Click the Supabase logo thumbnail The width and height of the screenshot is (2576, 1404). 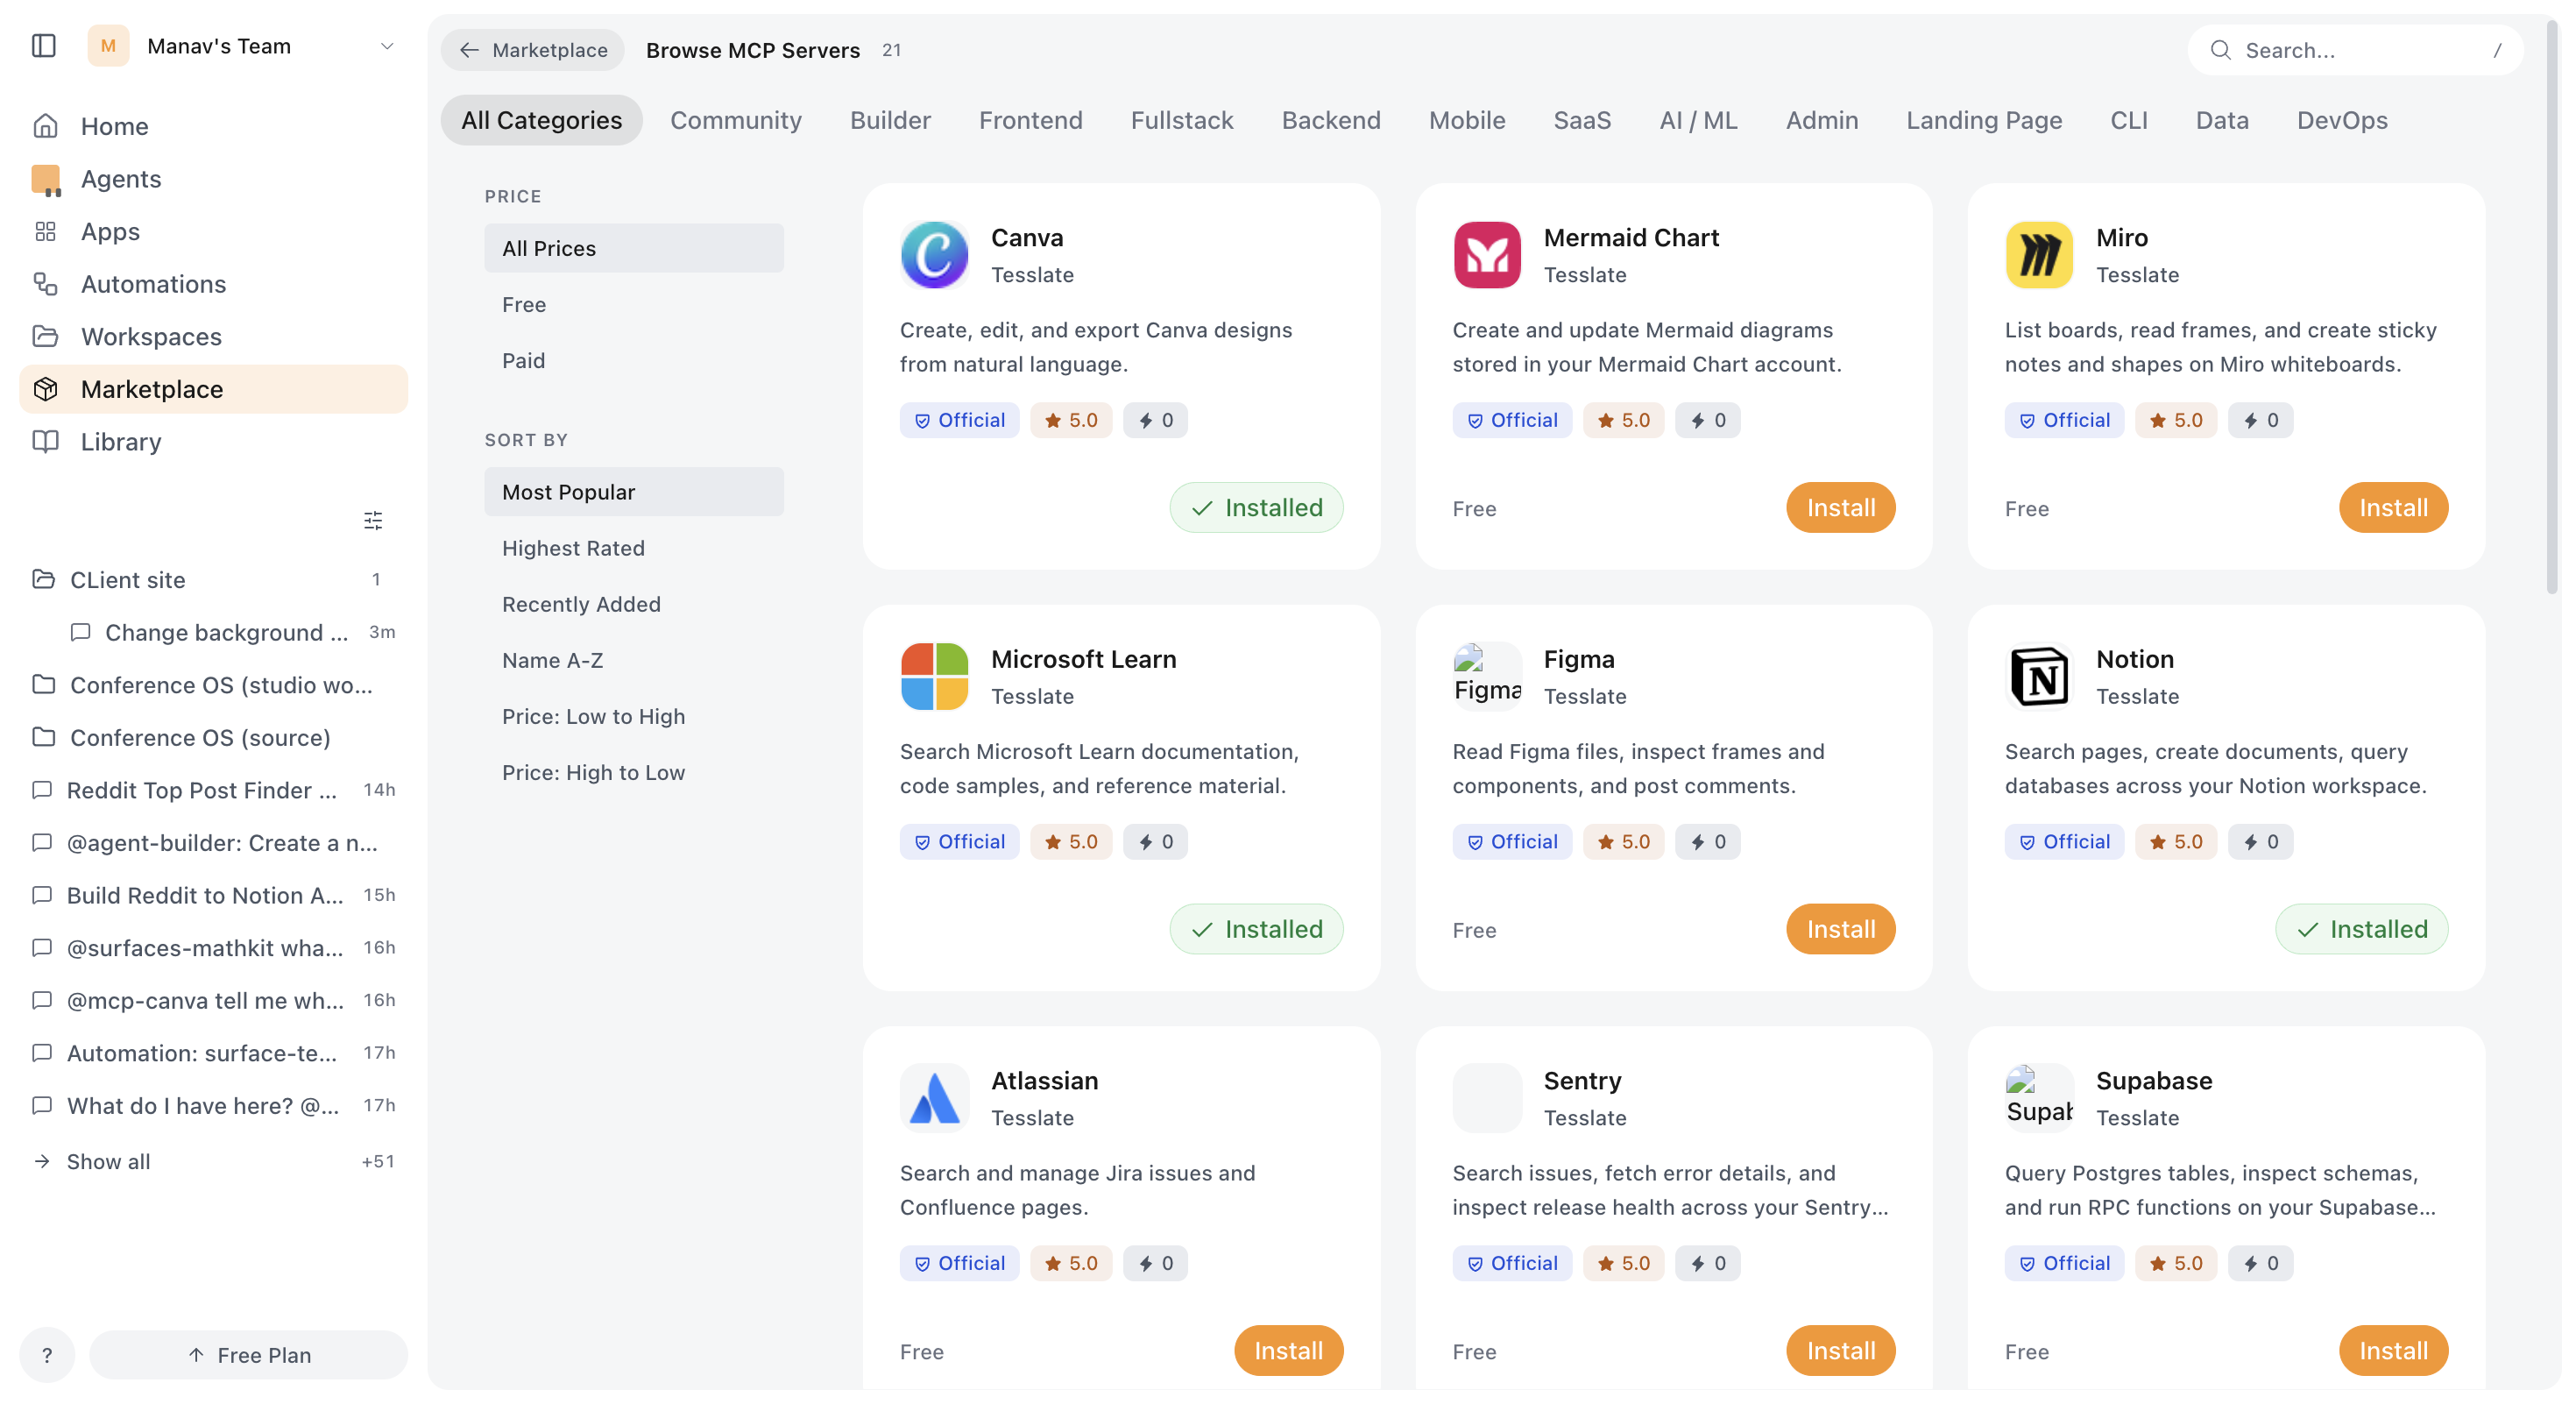point(2039,1098)
